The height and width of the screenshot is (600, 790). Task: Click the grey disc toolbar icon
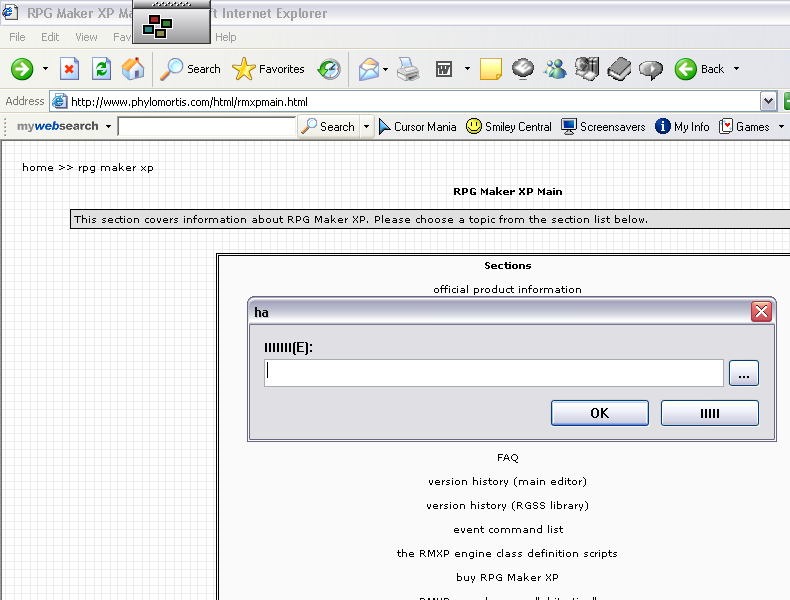point(523,69)
